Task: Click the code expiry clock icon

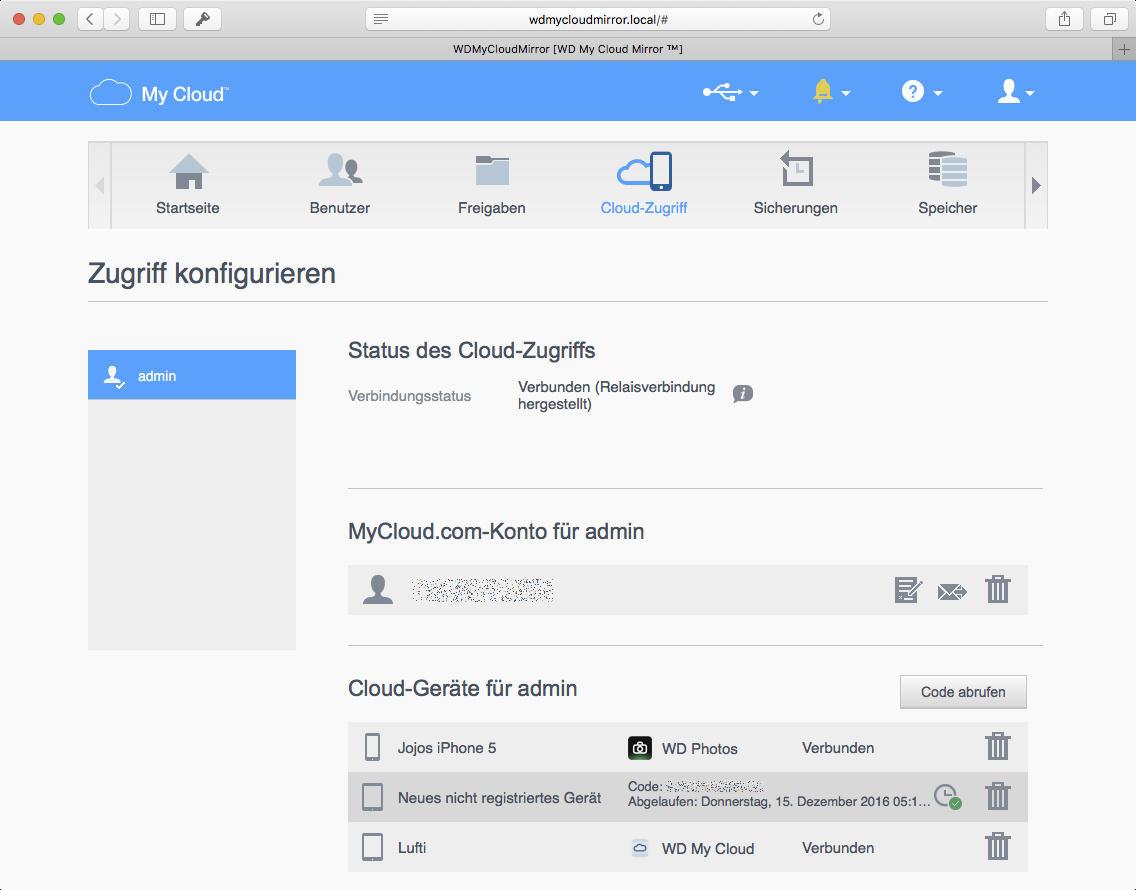Action: (x=947, y=797)
